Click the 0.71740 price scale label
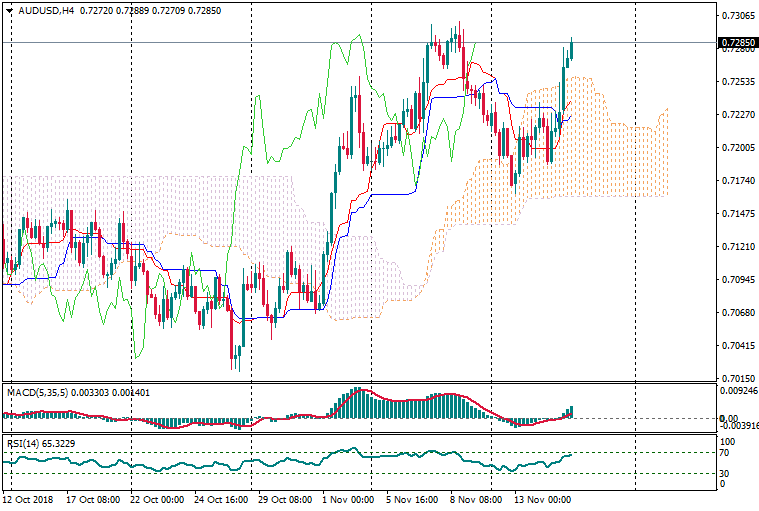 (735, 181)
